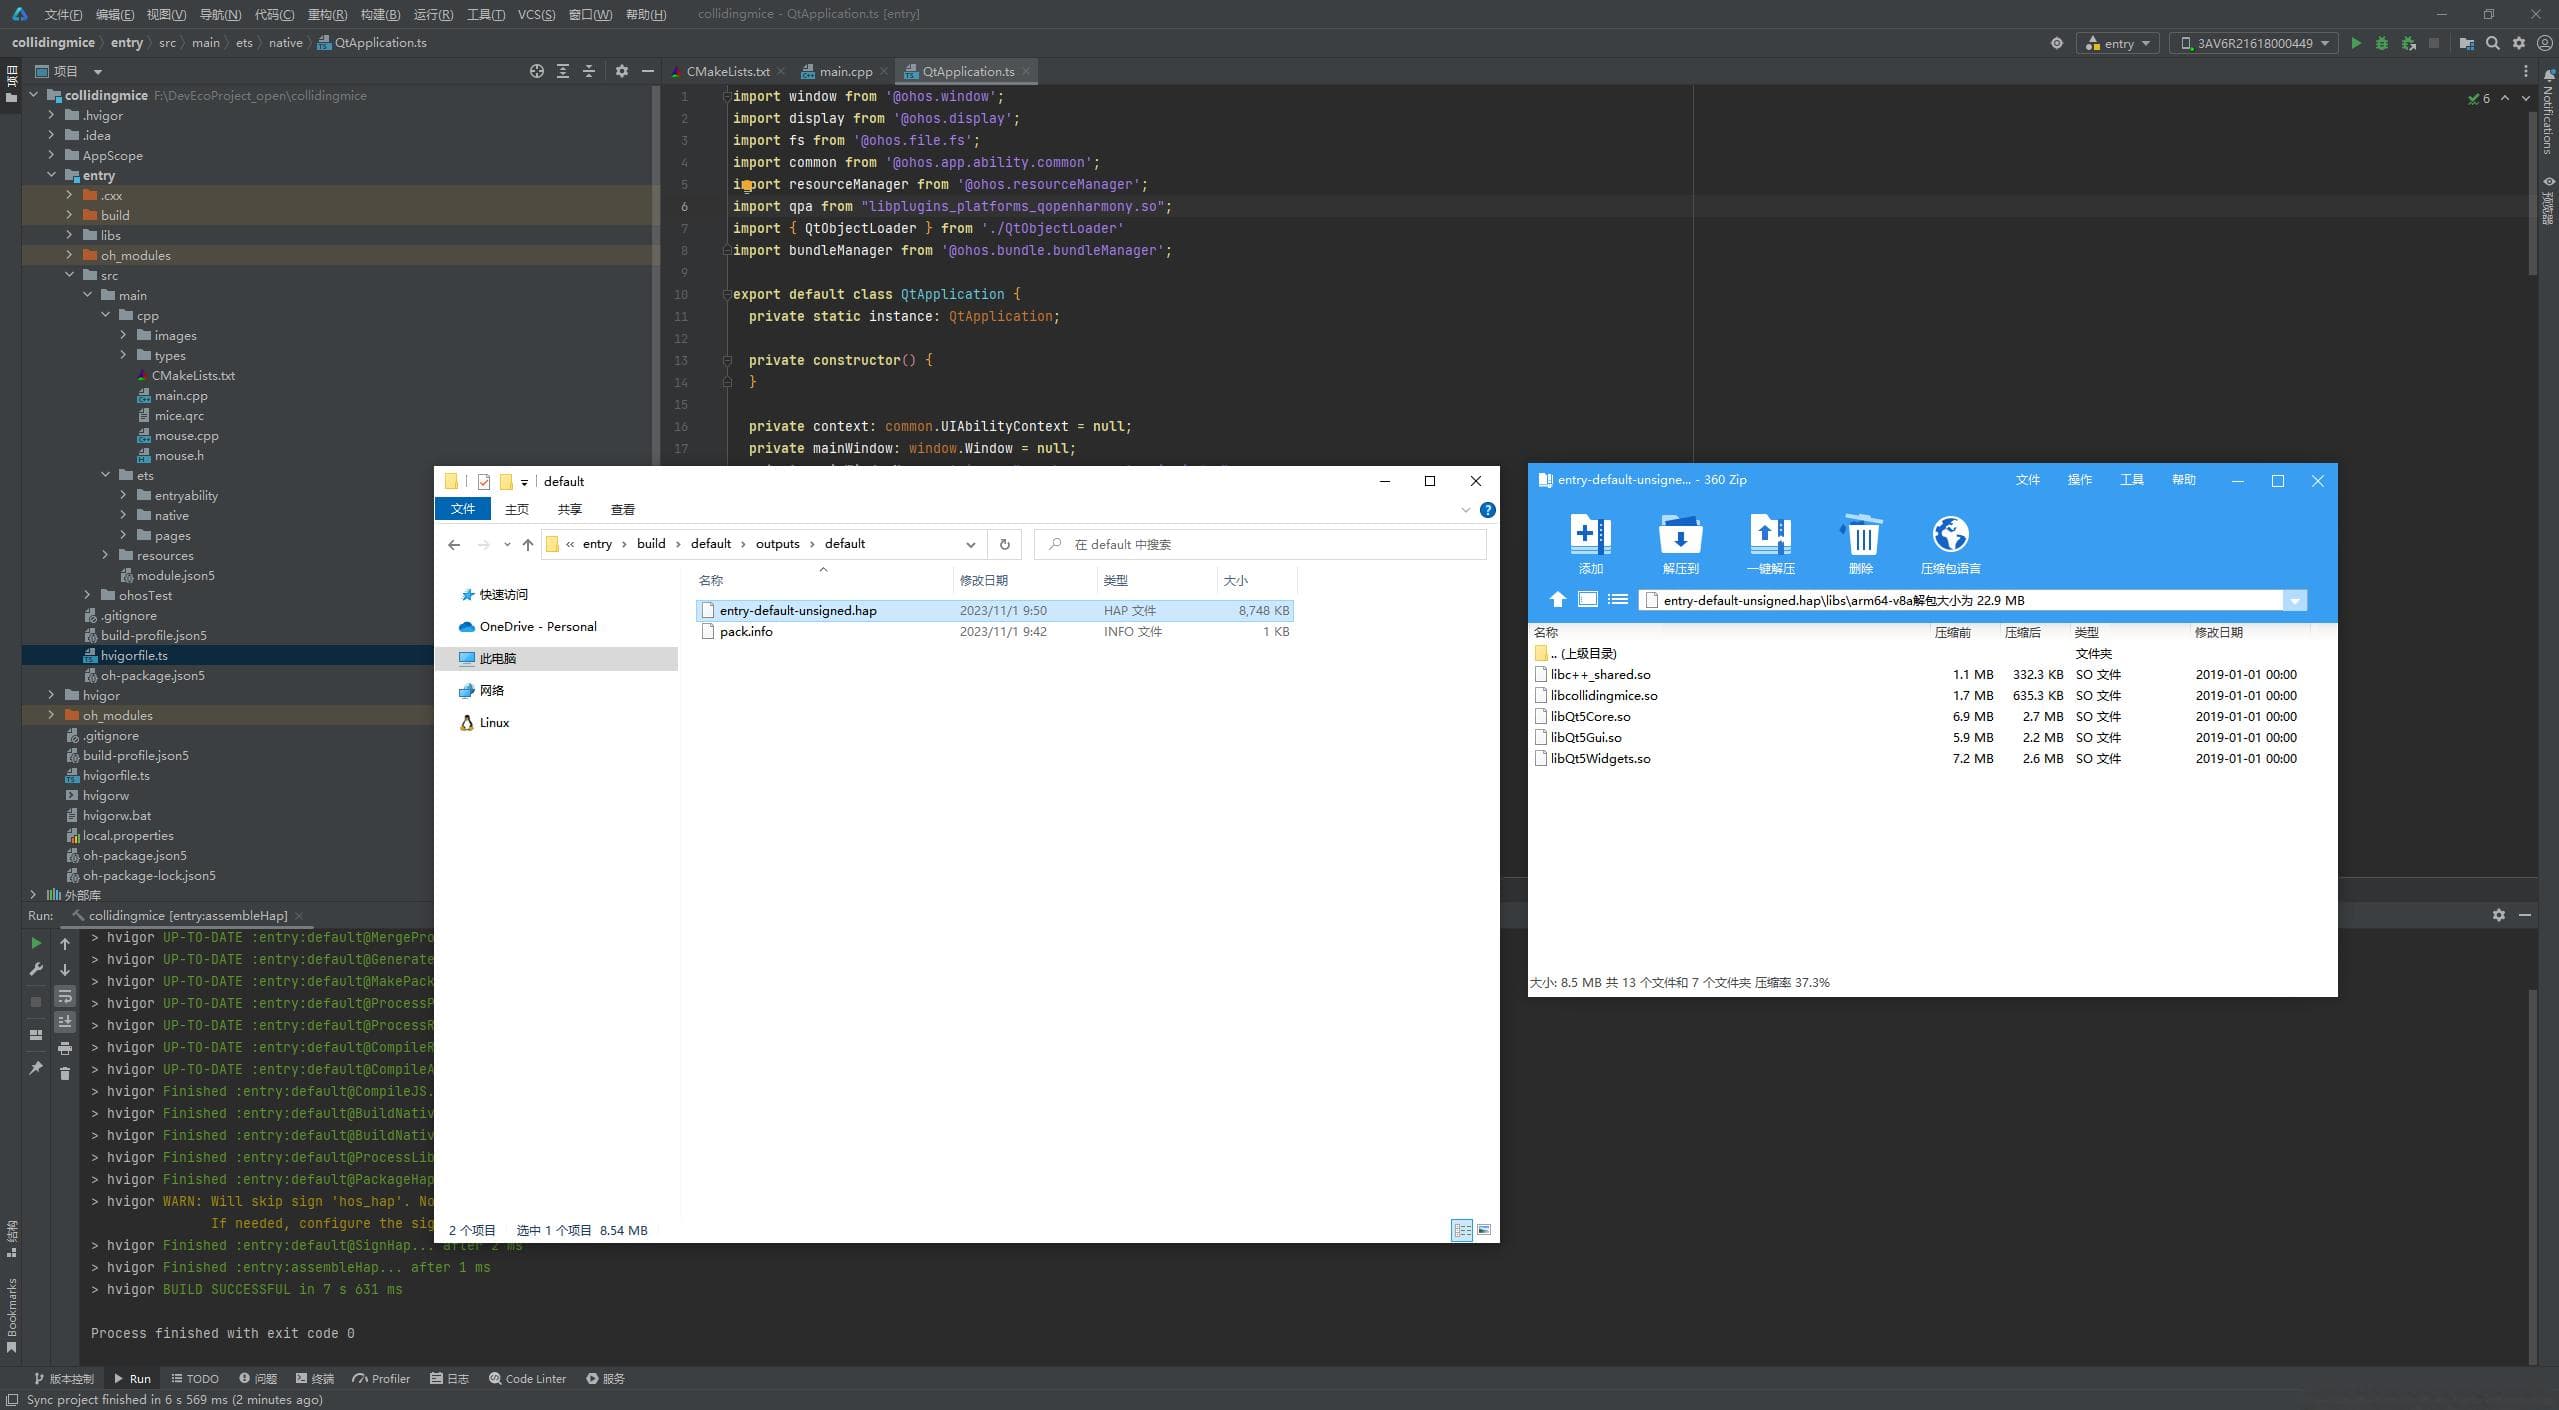Run the app with the green play button

point(2356,43)
